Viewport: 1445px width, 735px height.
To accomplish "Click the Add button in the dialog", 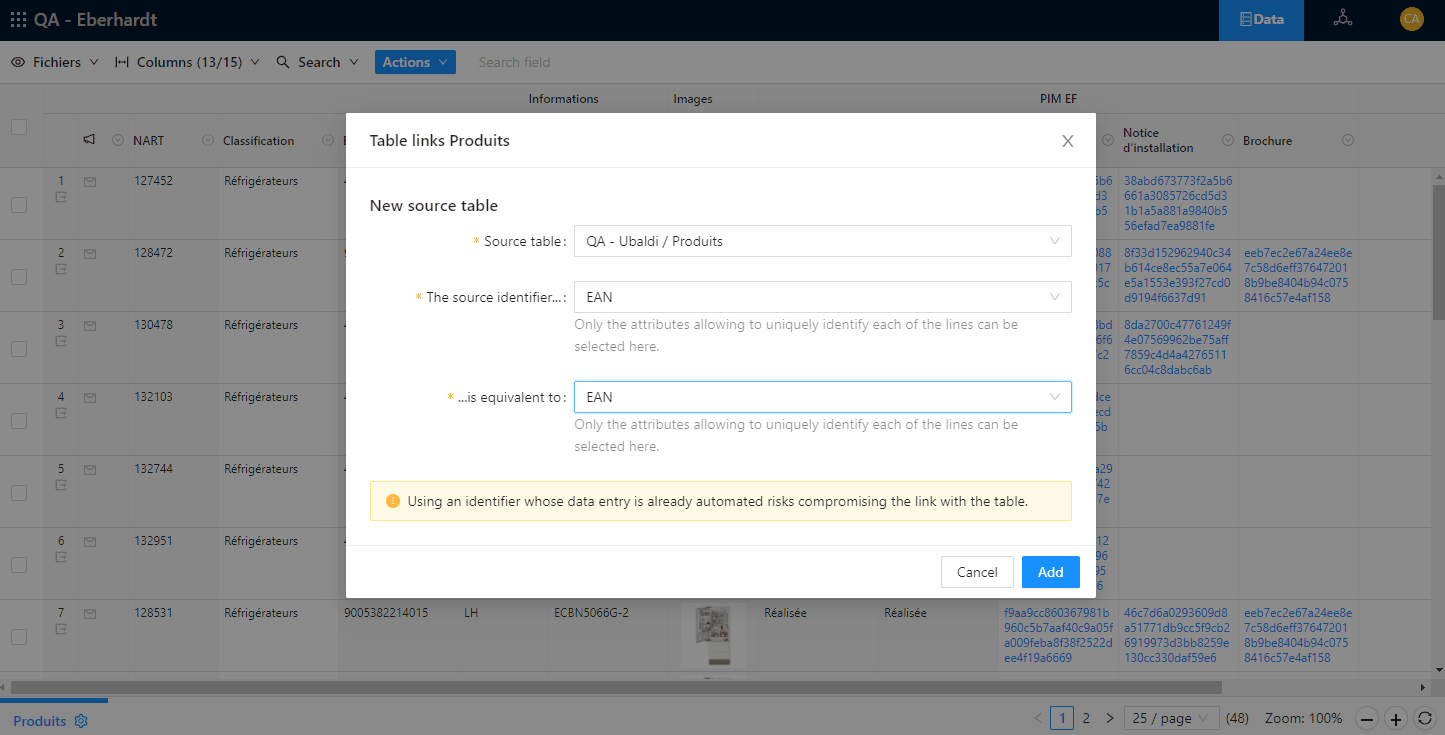I will (1050, 571).
